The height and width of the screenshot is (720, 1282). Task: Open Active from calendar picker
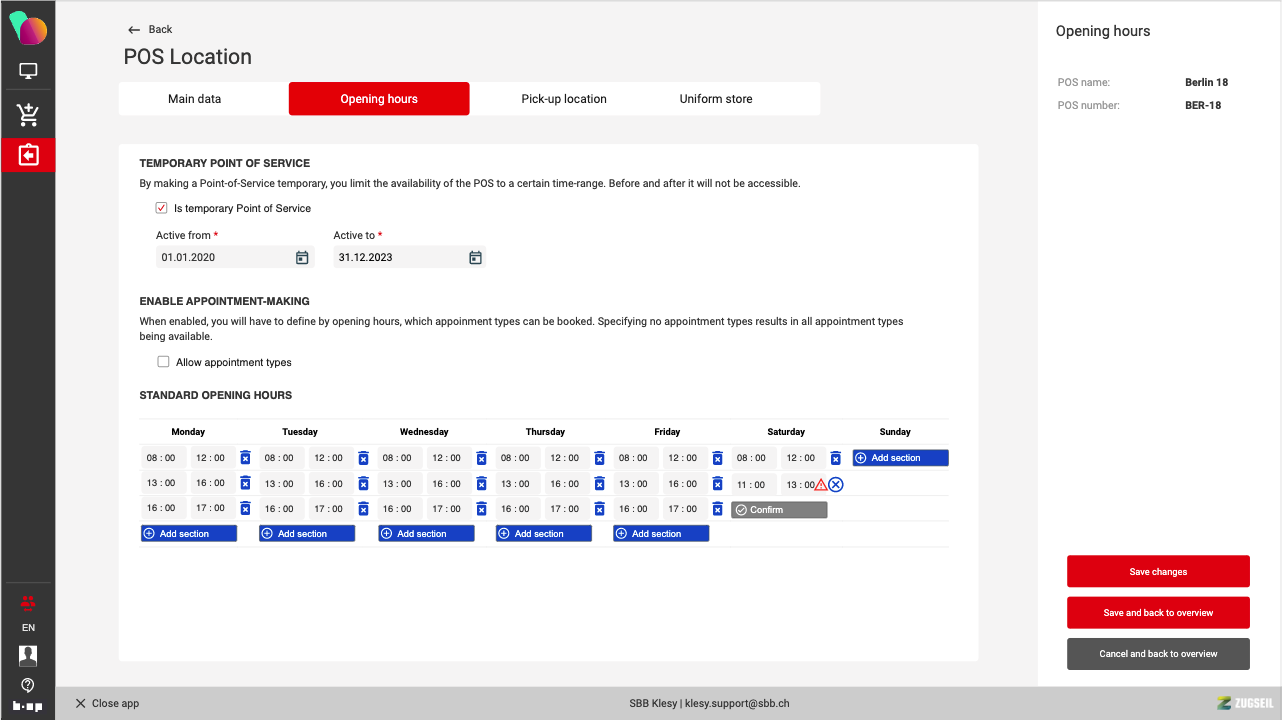pyautogui.click(x=302, y=257)
